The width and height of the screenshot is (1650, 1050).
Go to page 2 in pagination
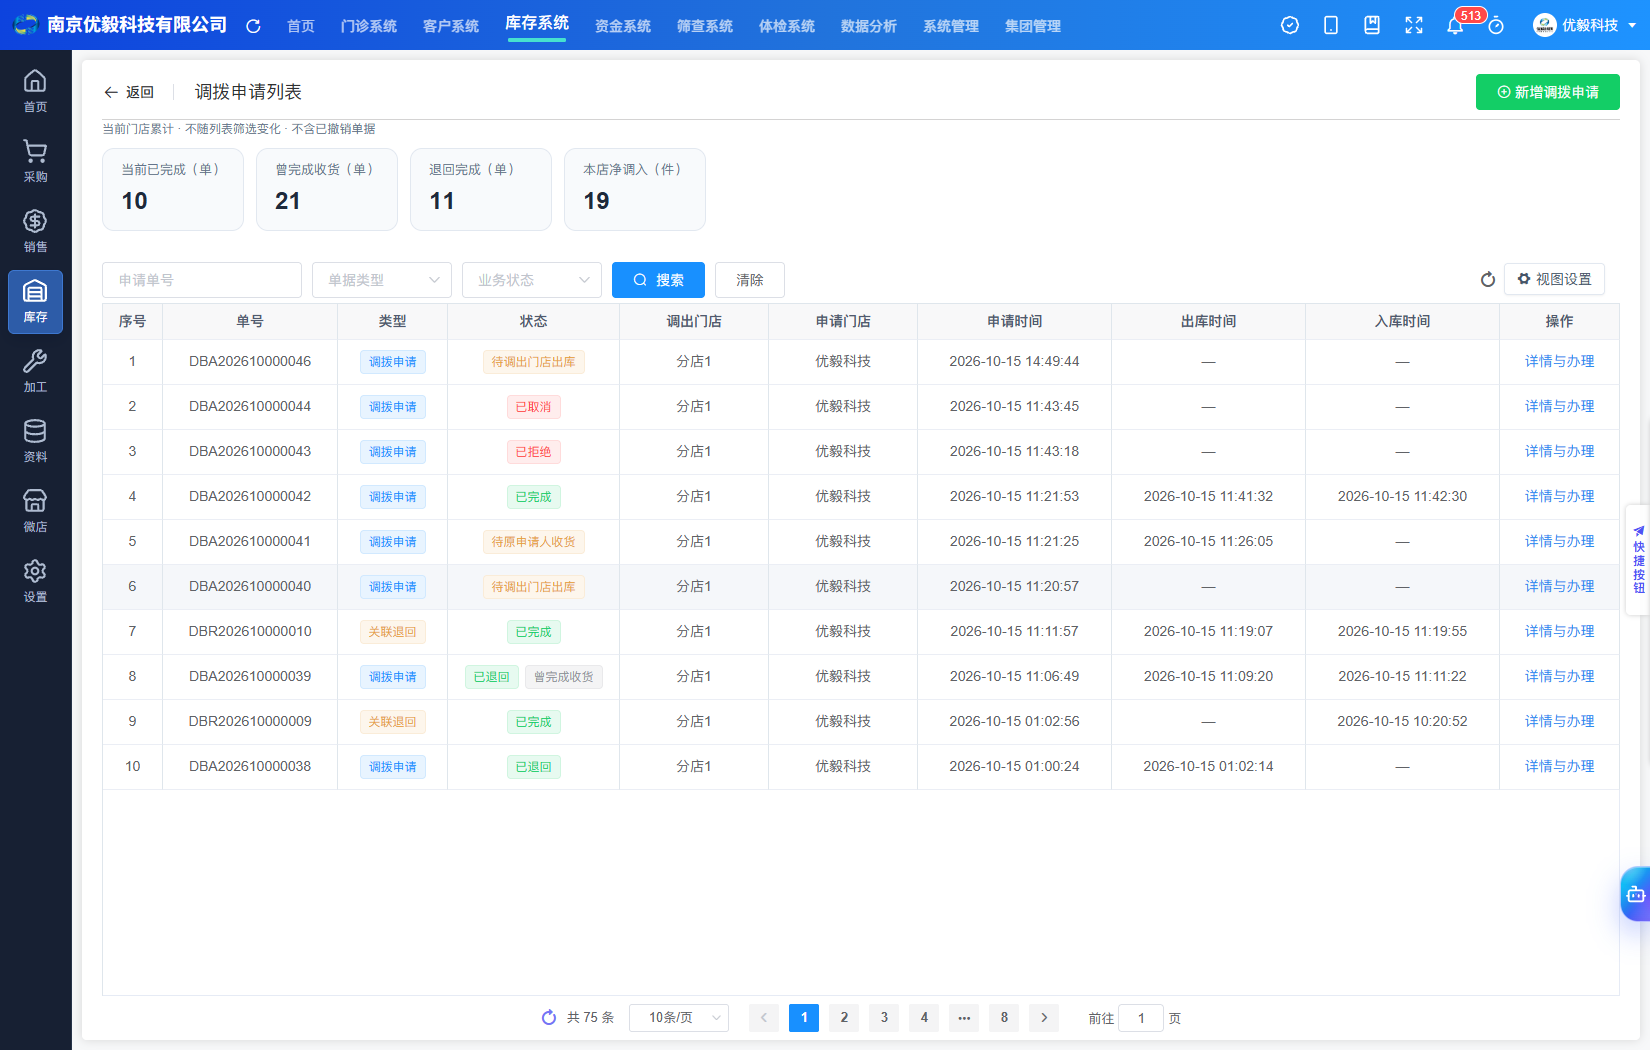pos(844,1018)
